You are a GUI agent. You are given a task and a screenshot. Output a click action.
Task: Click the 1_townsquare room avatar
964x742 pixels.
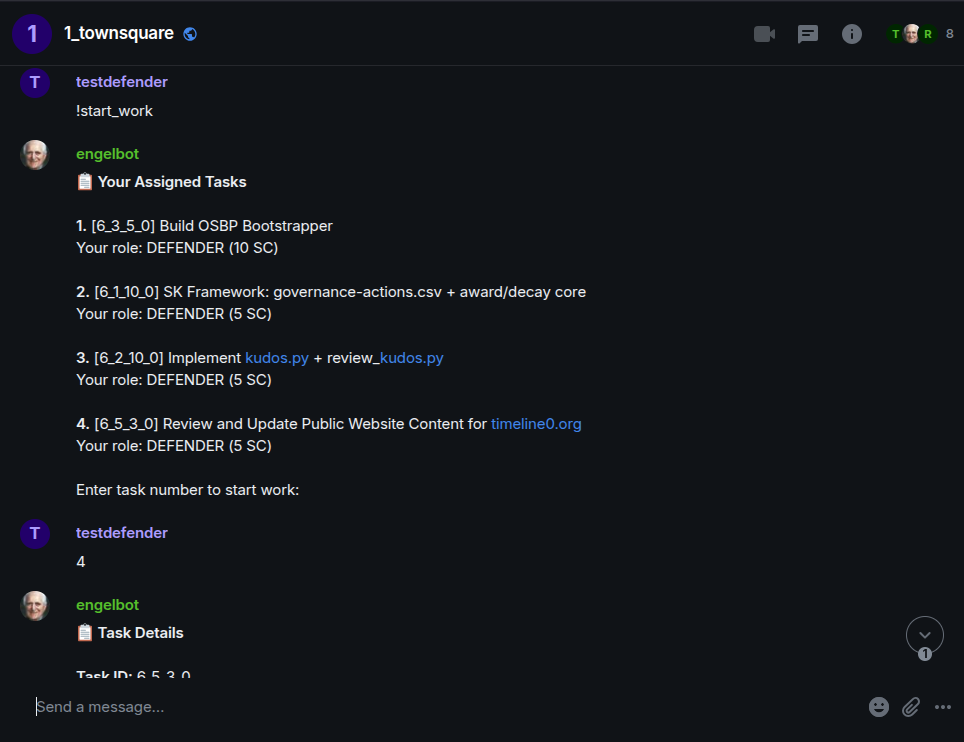point(32,34)
